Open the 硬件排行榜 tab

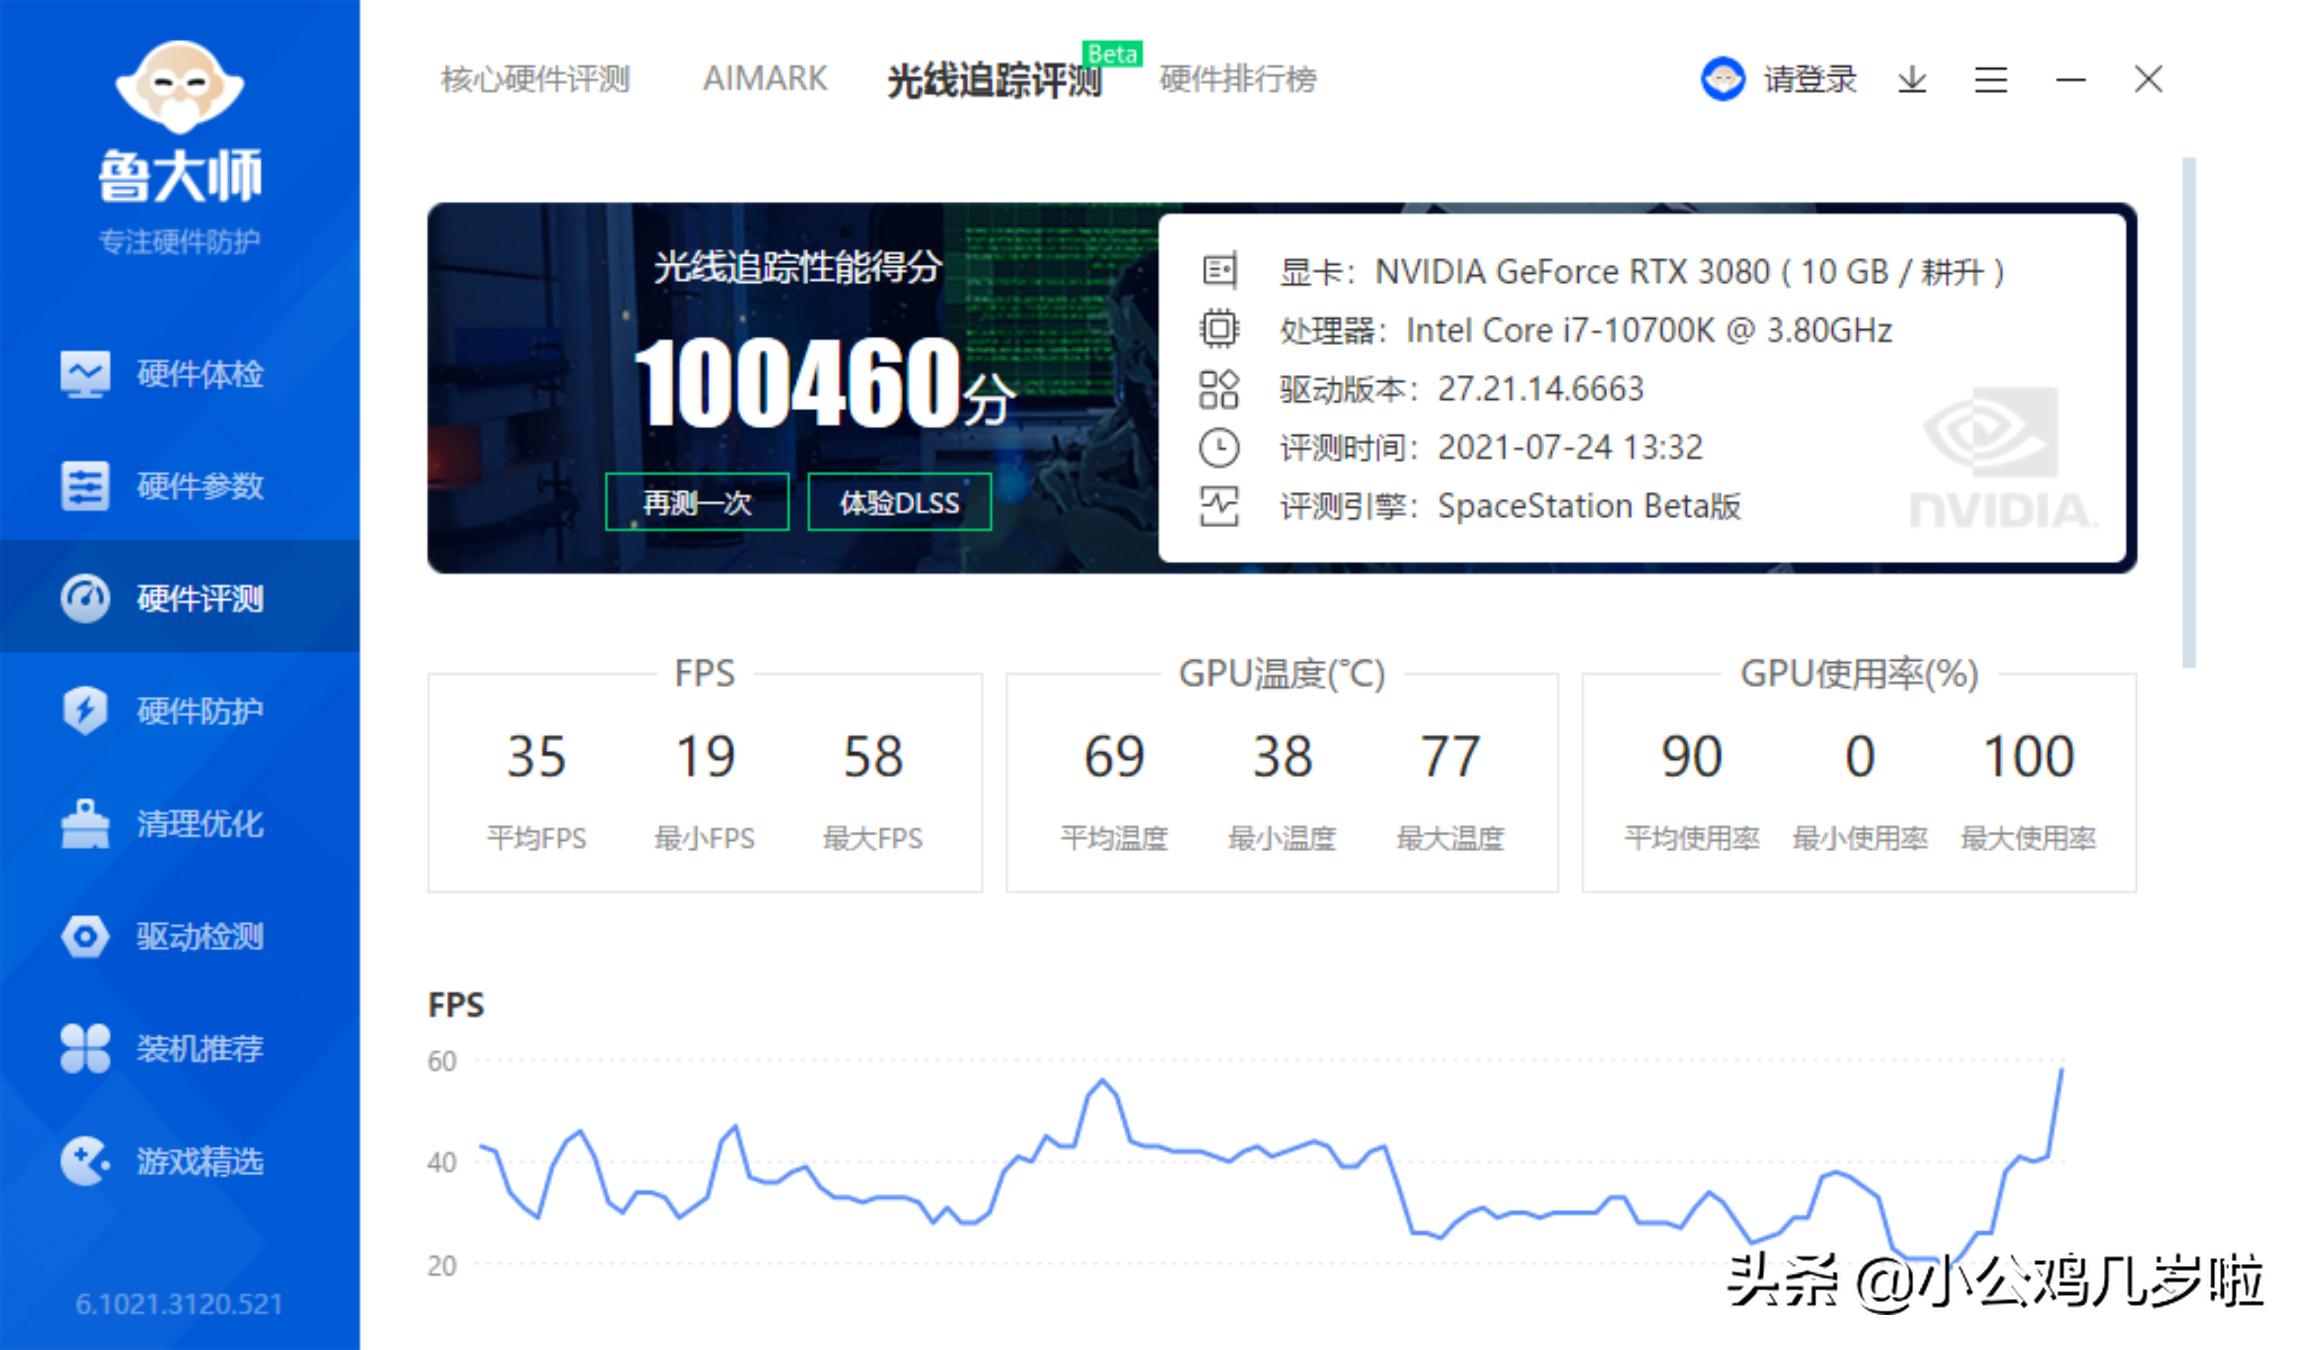1237,80
